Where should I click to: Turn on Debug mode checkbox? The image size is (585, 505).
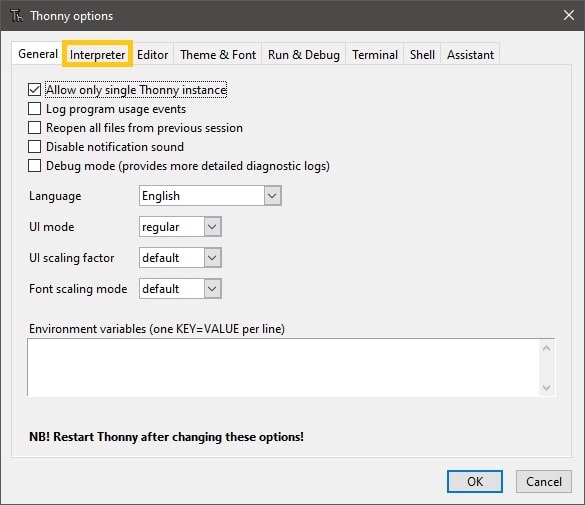point(34,166)
